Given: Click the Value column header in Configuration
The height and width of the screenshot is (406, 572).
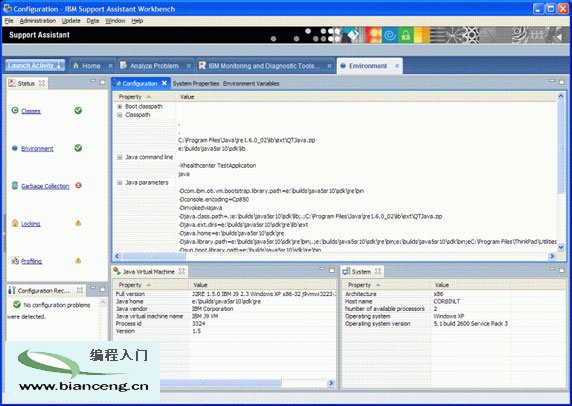Looking at the screenshot, I should tap(187, 97).
